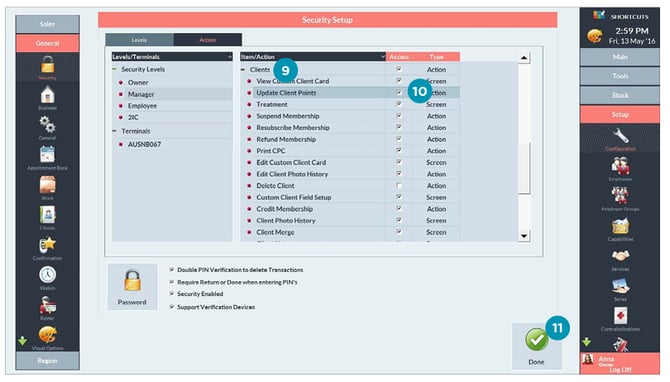Toggle Support Verification Devices checkbox
This screenshot has height=382, width=670.
pyautogui.click(x=172, y=307)
